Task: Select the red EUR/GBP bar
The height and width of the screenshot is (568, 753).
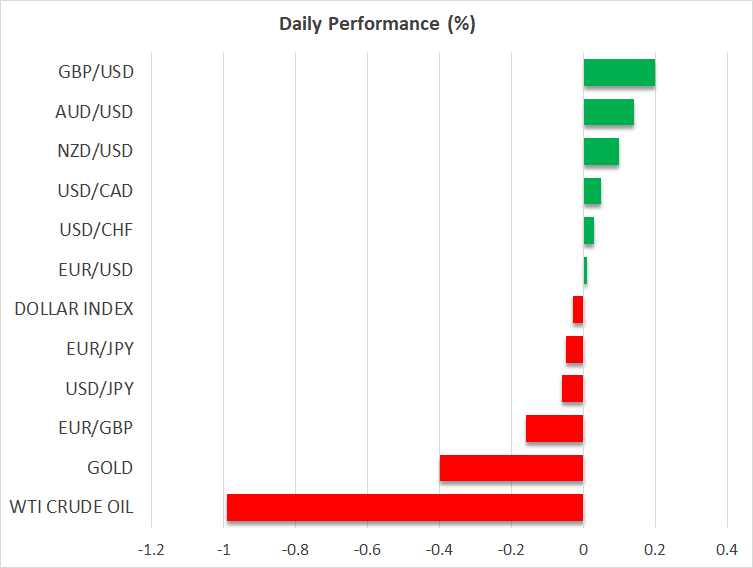Action: pyautogui.click(x=554, y=428)
